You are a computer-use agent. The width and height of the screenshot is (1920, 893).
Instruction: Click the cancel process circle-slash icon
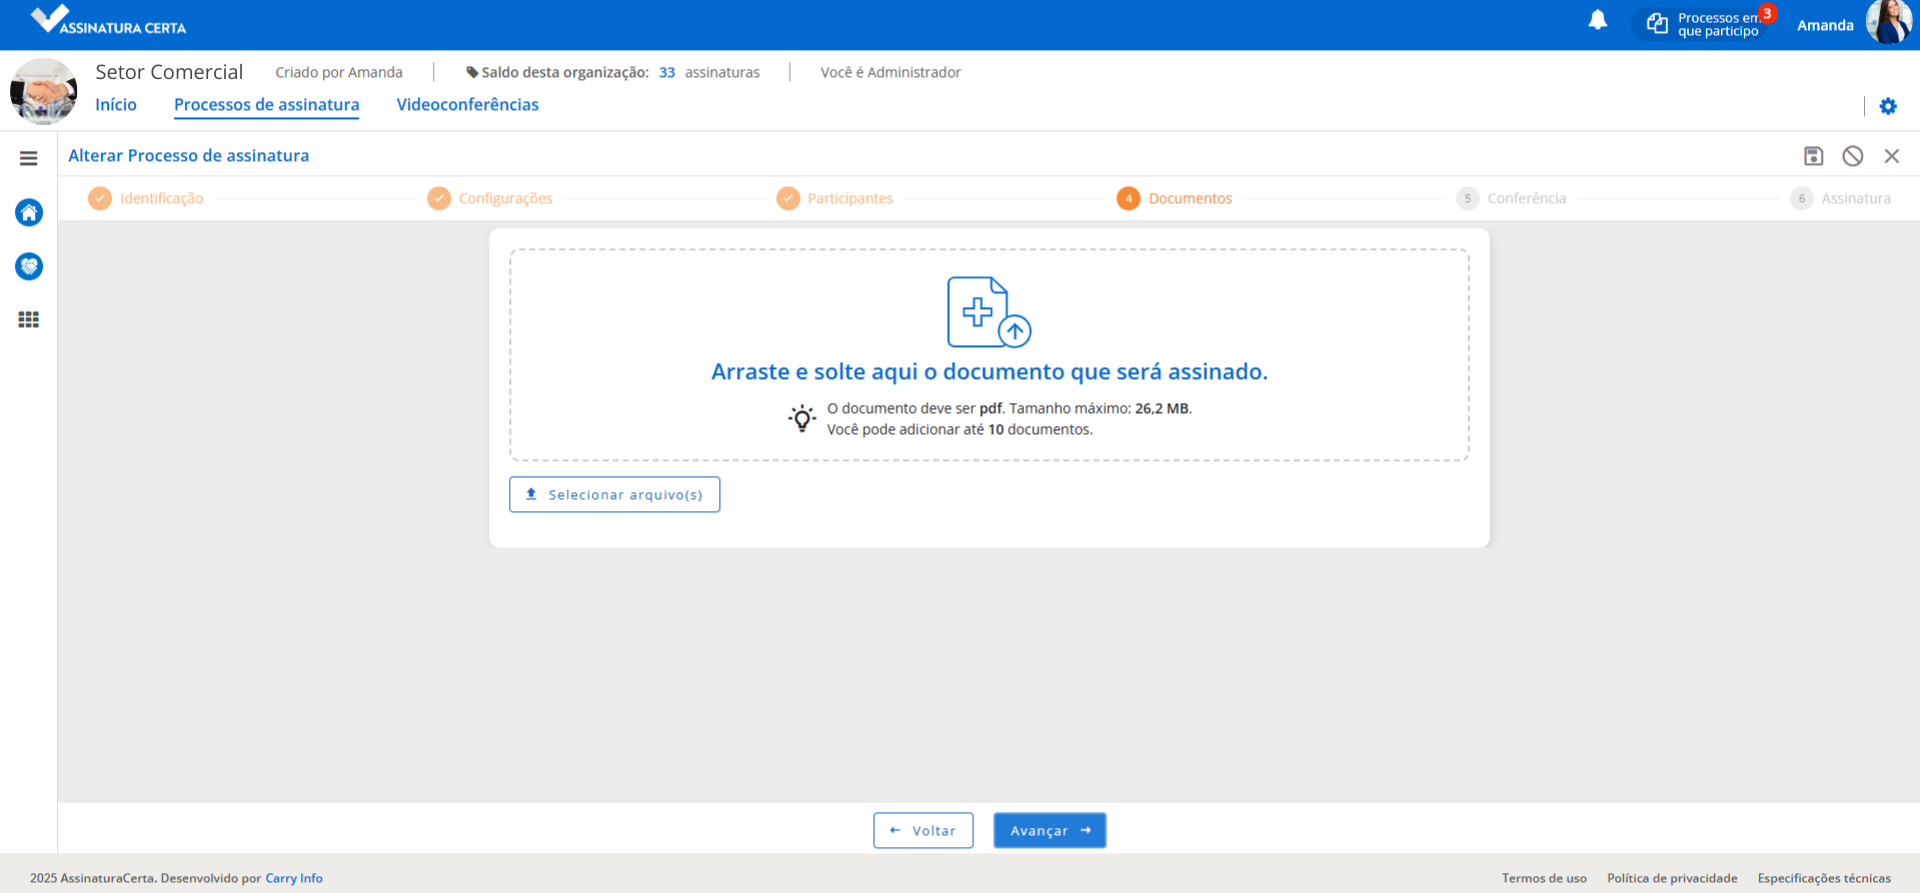1852,156
